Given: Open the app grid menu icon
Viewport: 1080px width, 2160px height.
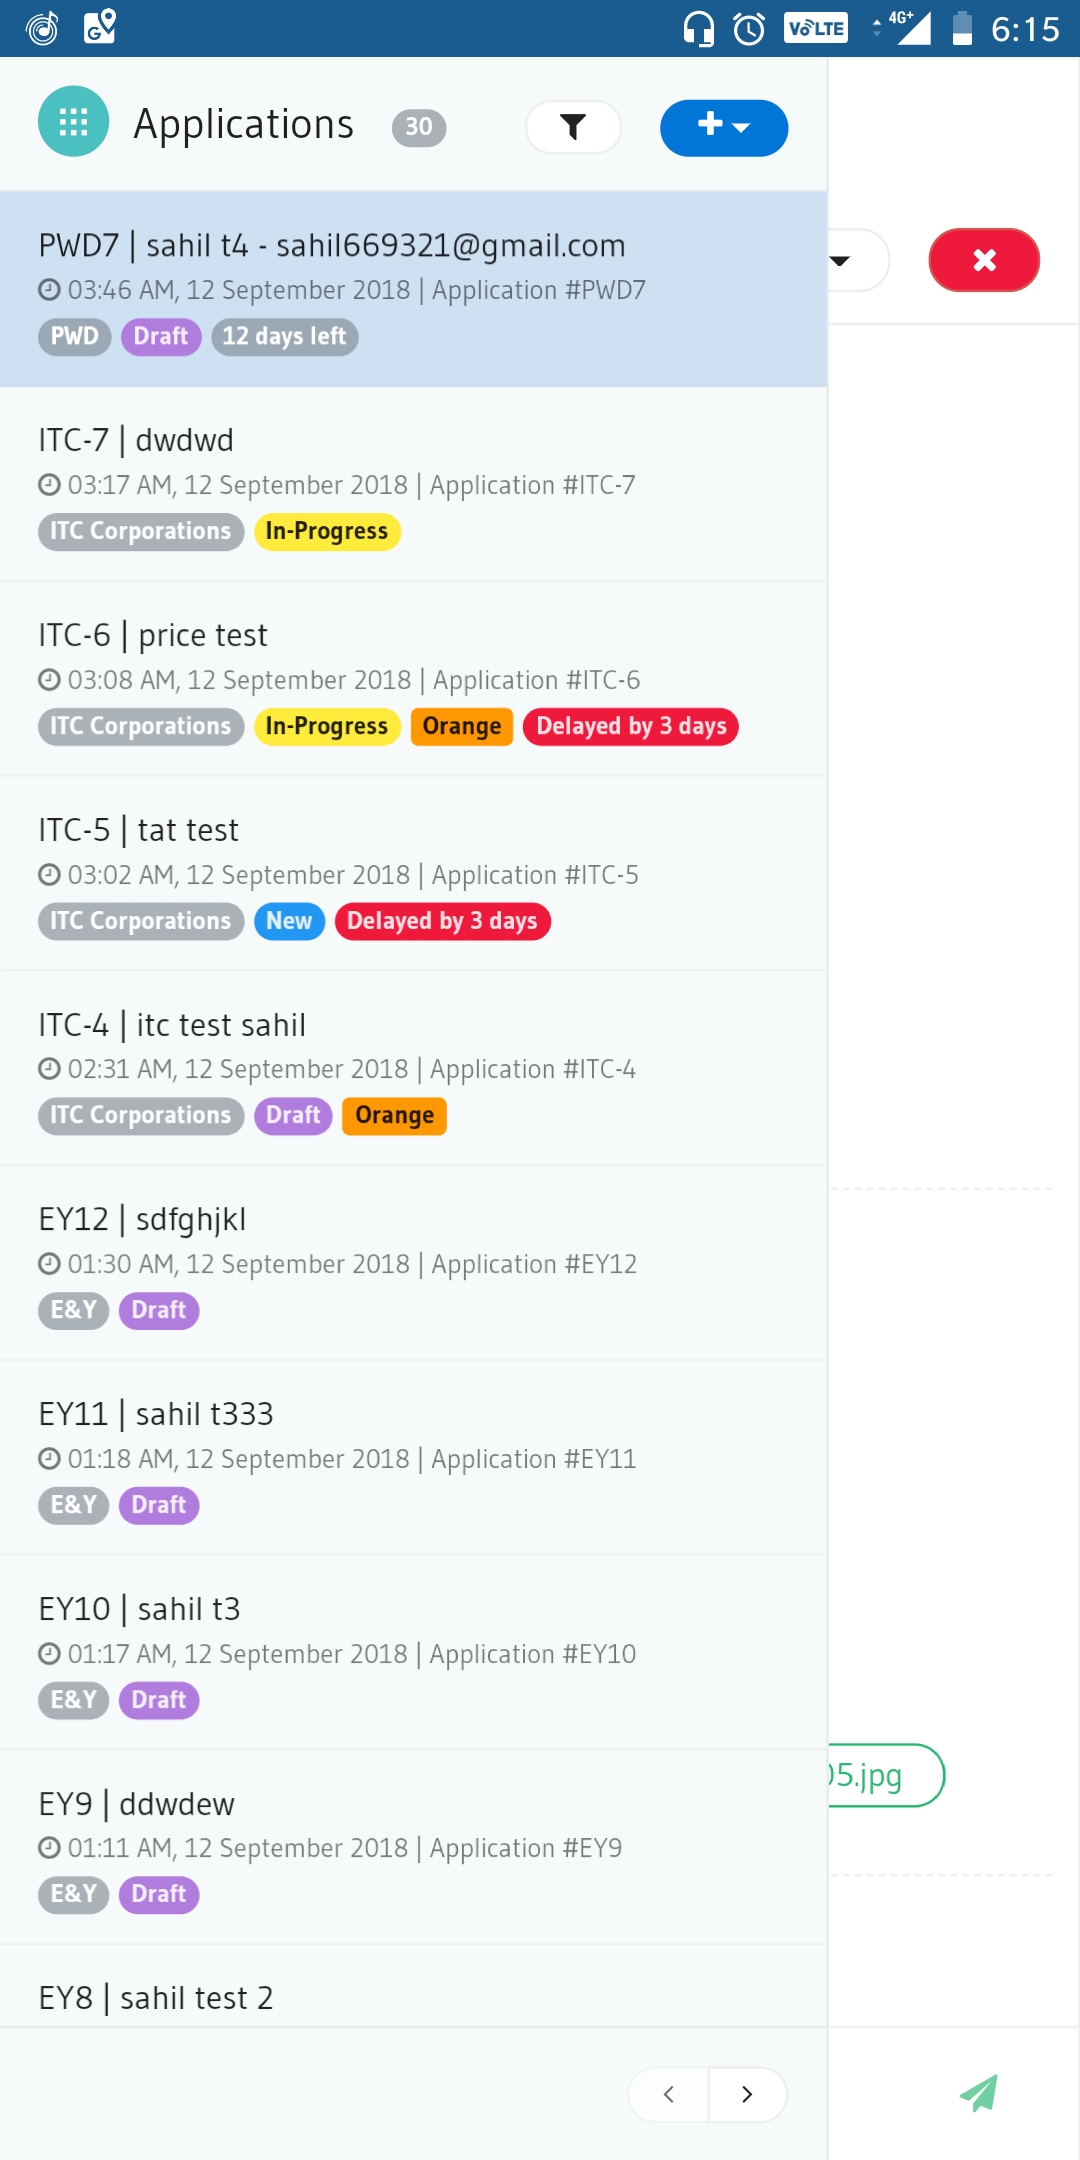Looking at the screenshot, I should (x=73, y=122).
